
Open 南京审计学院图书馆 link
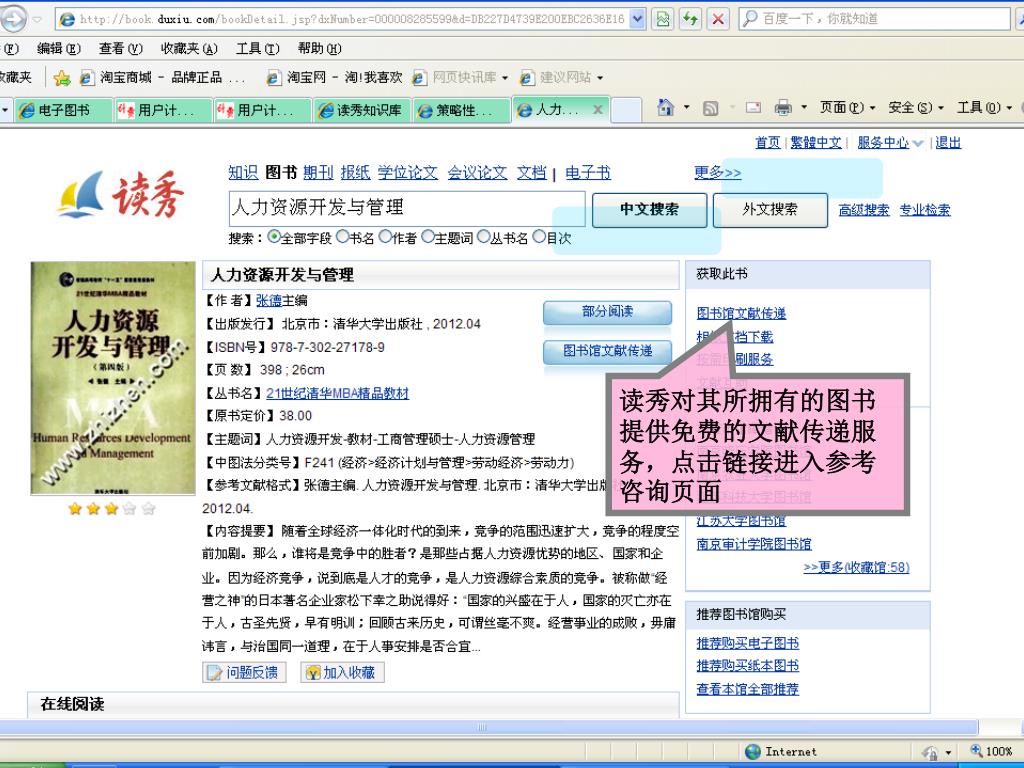[x=754, y=544]
